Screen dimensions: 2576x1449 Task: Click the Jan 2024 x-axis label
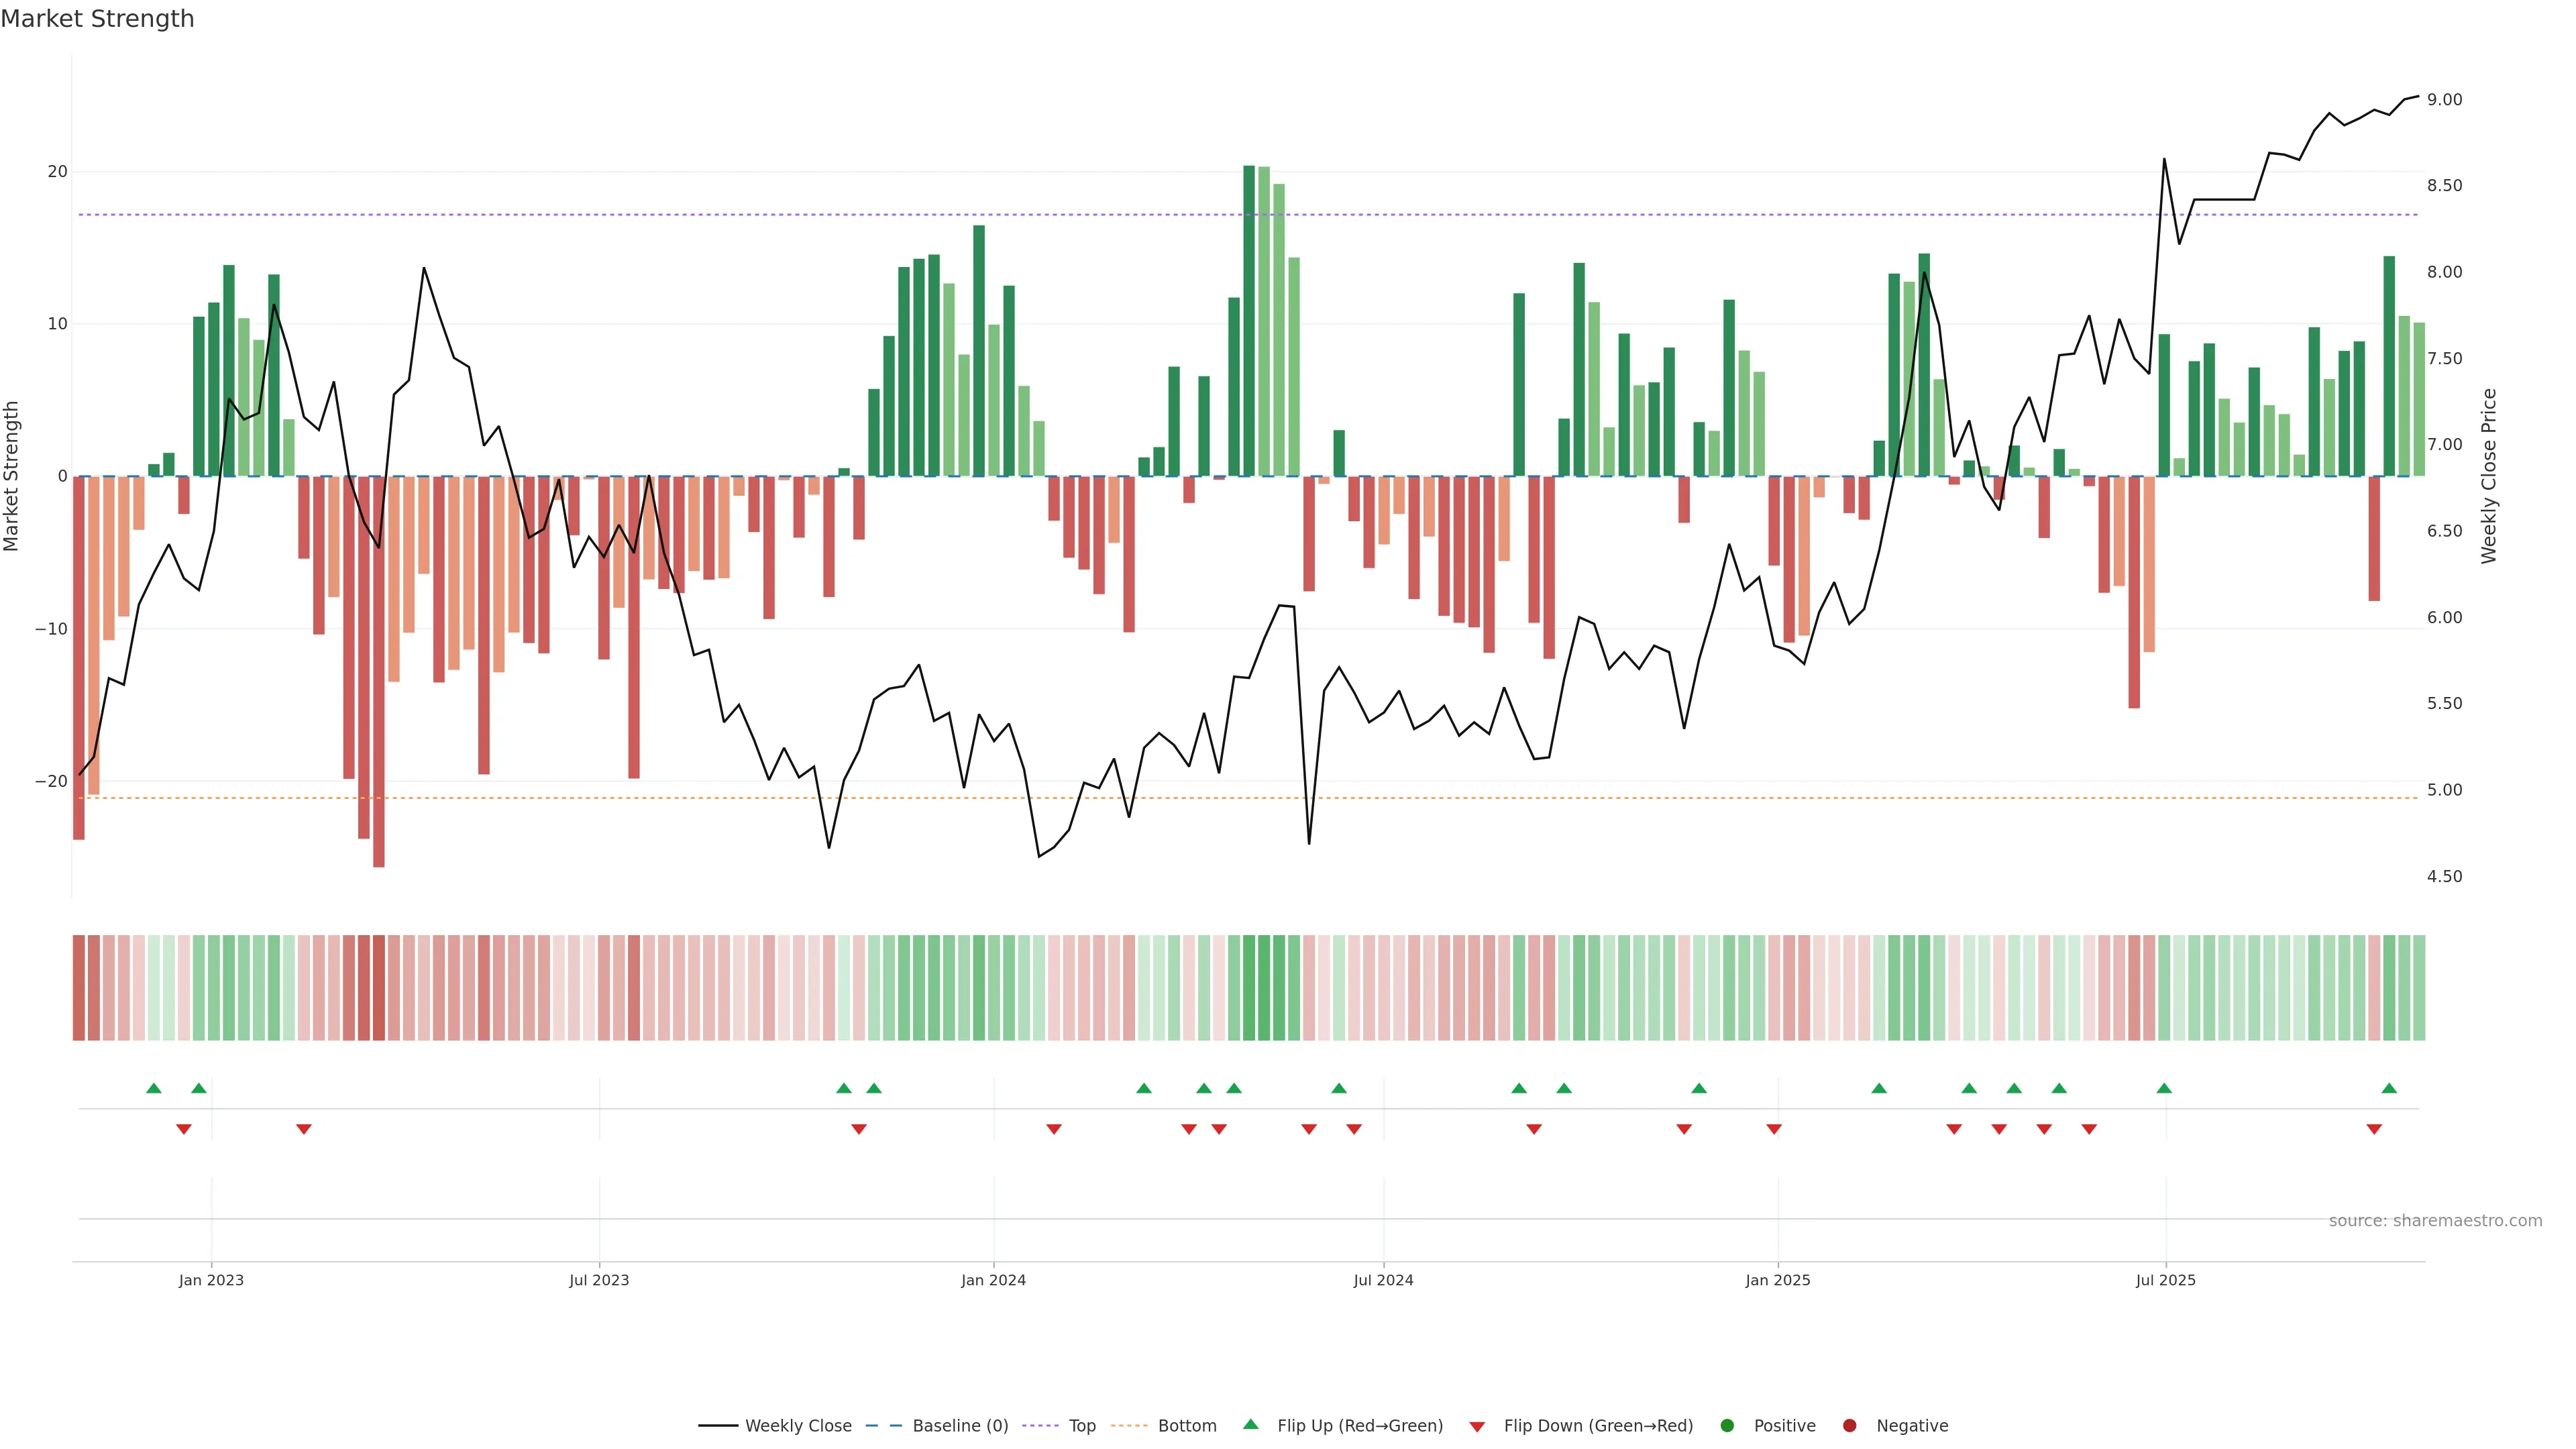(993, 1280)
